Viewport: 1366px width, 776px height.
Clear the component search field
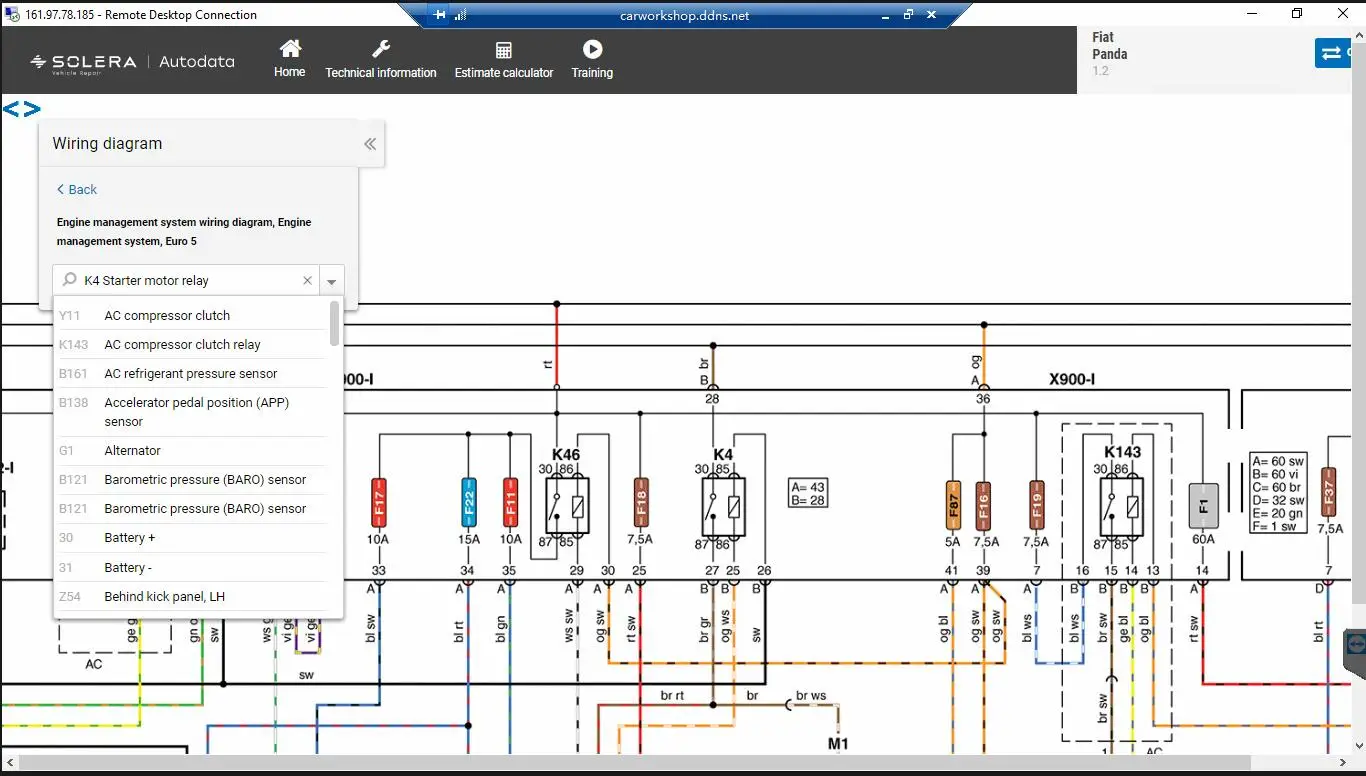click(x=307, y=281)
